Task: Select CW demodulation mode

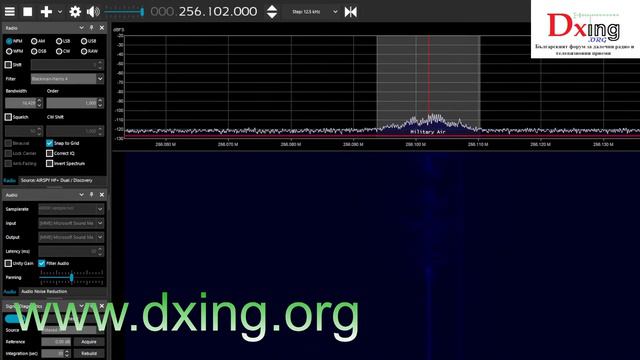Action: (63, 51)
